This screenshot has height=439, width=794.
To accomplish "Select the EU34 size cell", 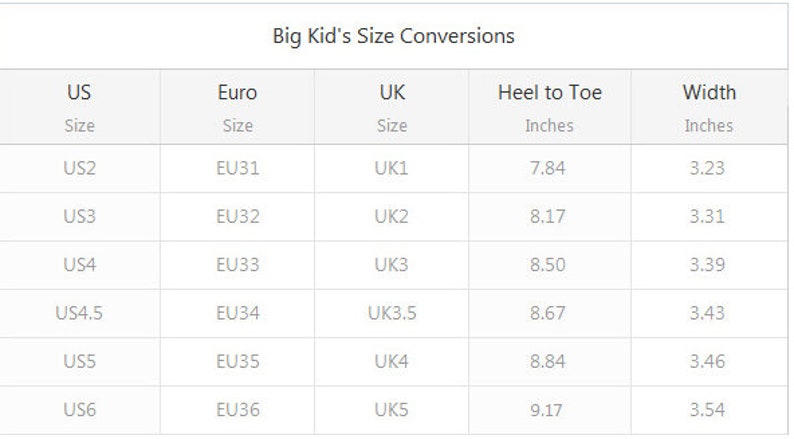I will 237,313.
